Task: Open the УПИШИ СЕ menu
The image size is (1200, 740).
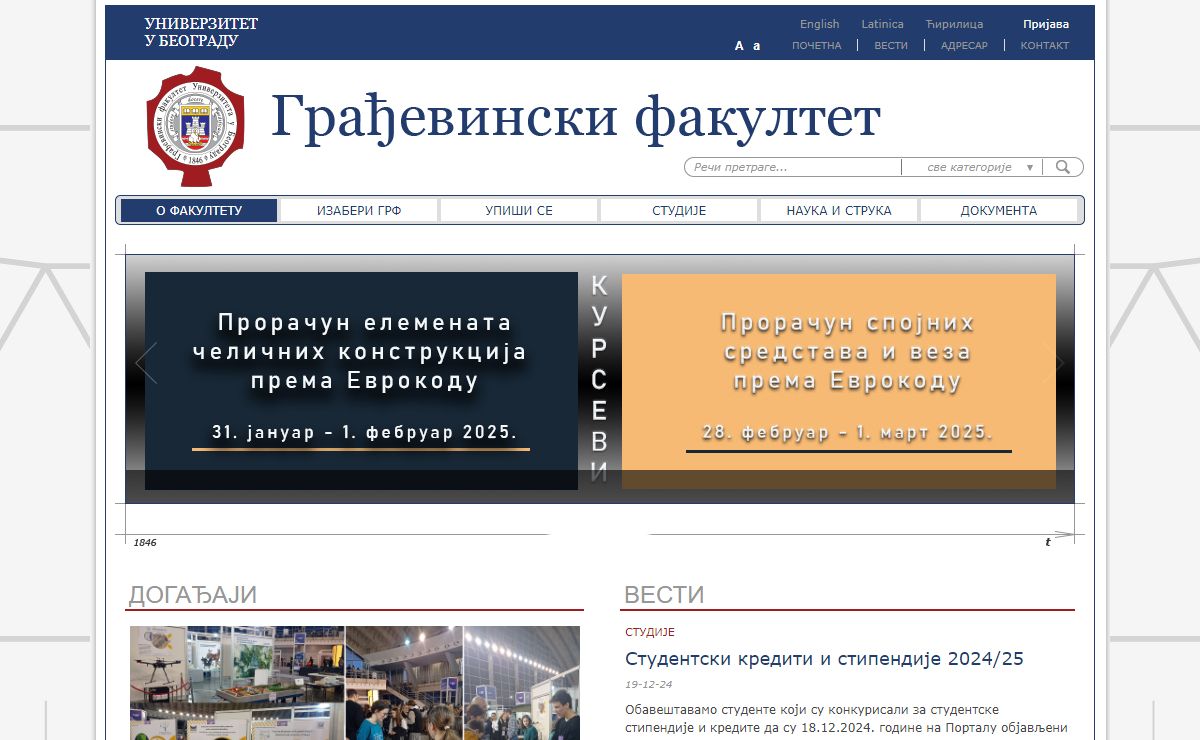Action: (519, 210)
